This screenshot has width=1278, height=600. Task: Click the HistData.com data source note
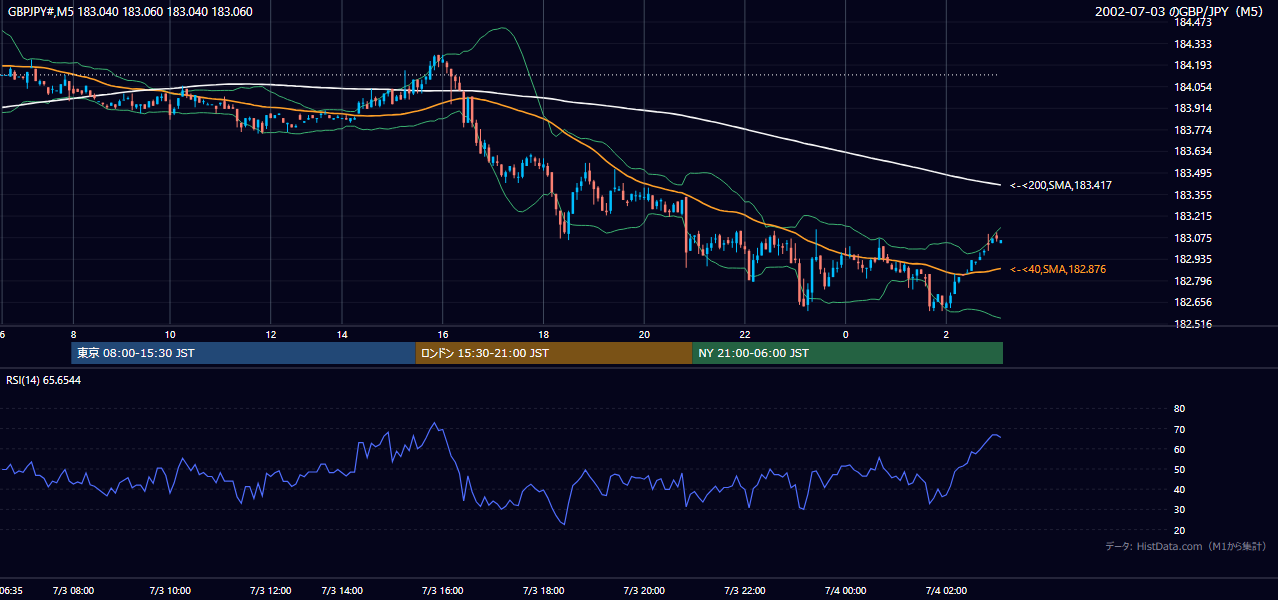coord(1186,546)
